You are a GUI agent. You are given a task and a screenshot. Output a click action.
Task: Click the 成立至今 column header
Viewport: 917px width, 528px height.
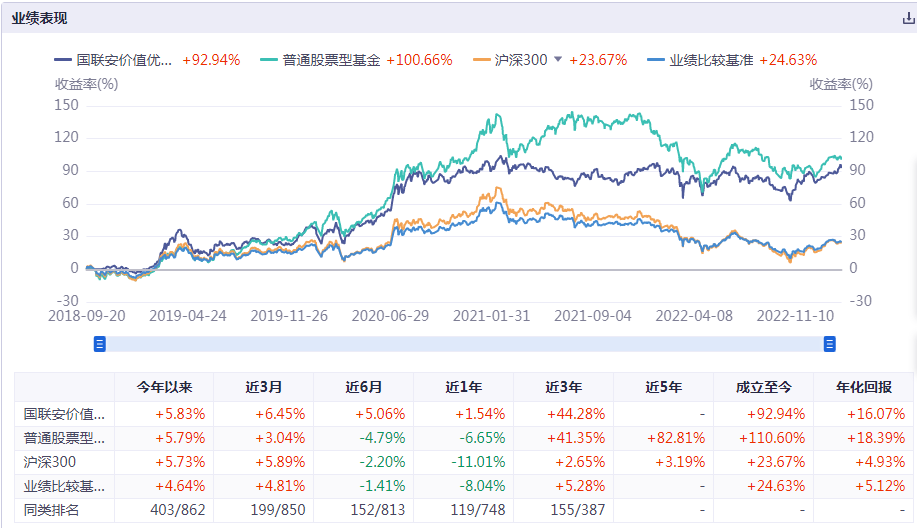[x=763, y=388]
